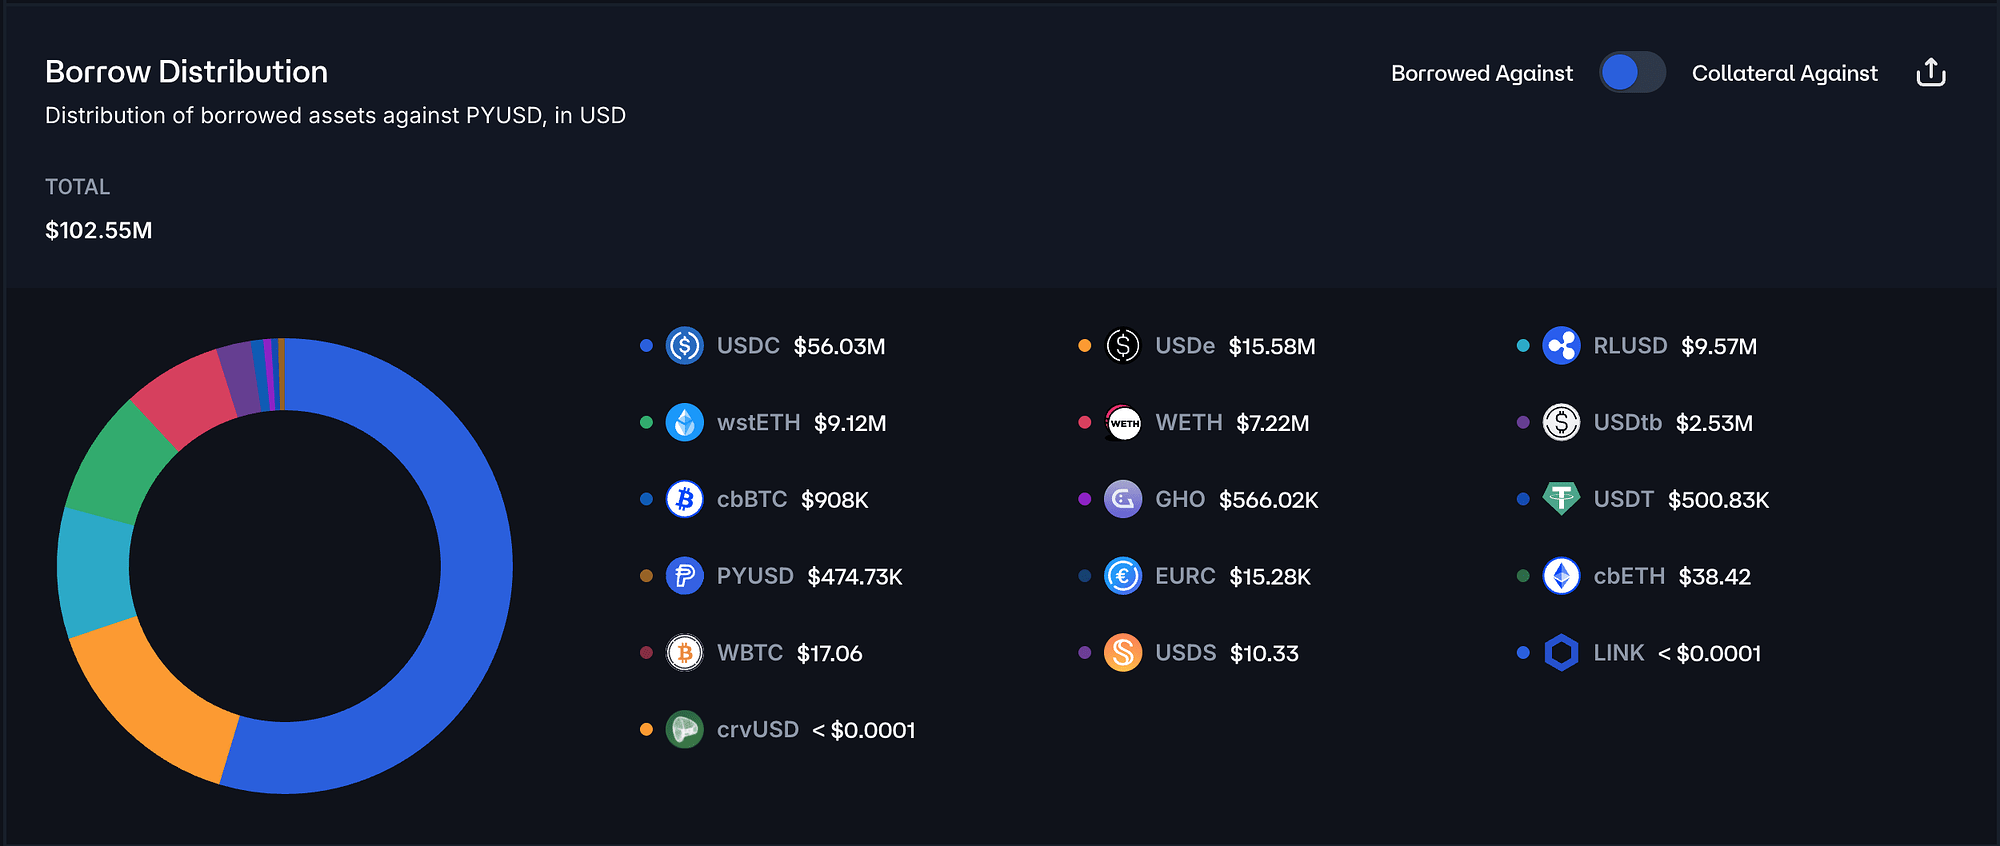Click the LINK Chainlink icon
Screen dimensions: 2000x846
(1561, 653)
